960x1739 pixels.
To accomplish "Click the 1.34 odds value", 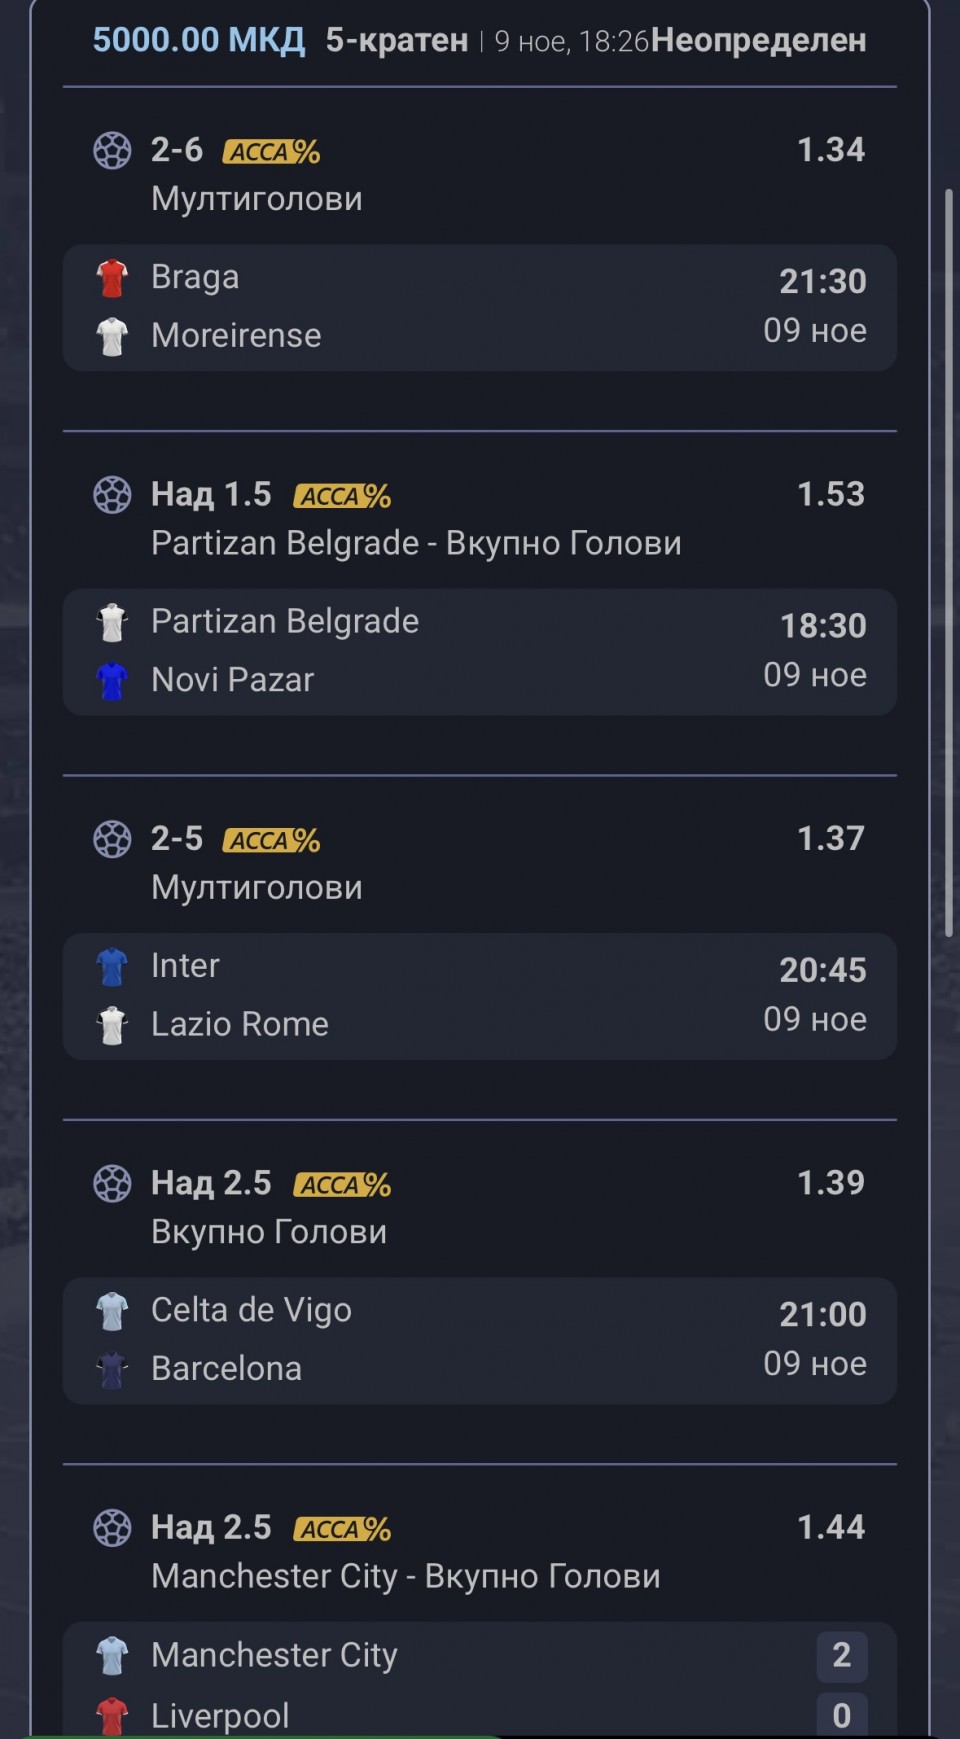I will pyautogui.click(x=830, y=150).
